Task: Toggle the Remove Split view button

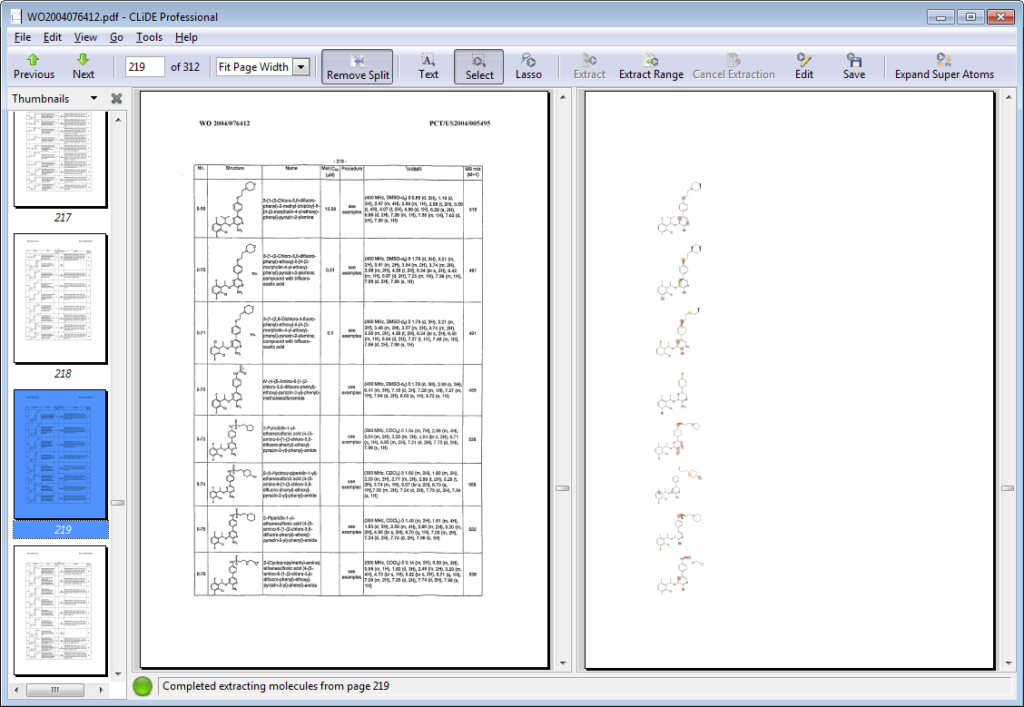Action: [x=357, y=66]
